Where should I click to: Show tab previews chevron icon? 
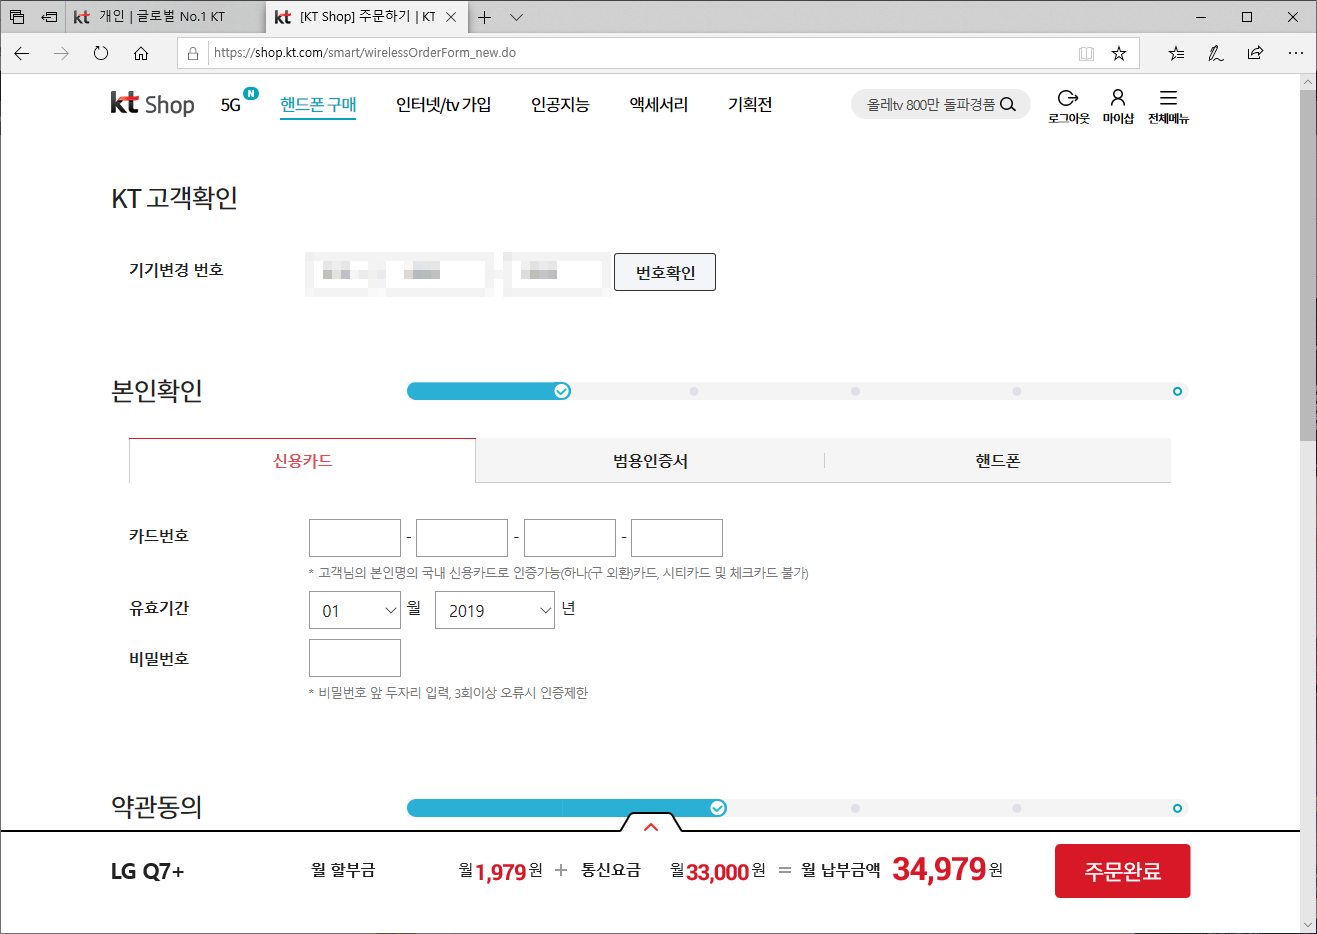(516, 17)
